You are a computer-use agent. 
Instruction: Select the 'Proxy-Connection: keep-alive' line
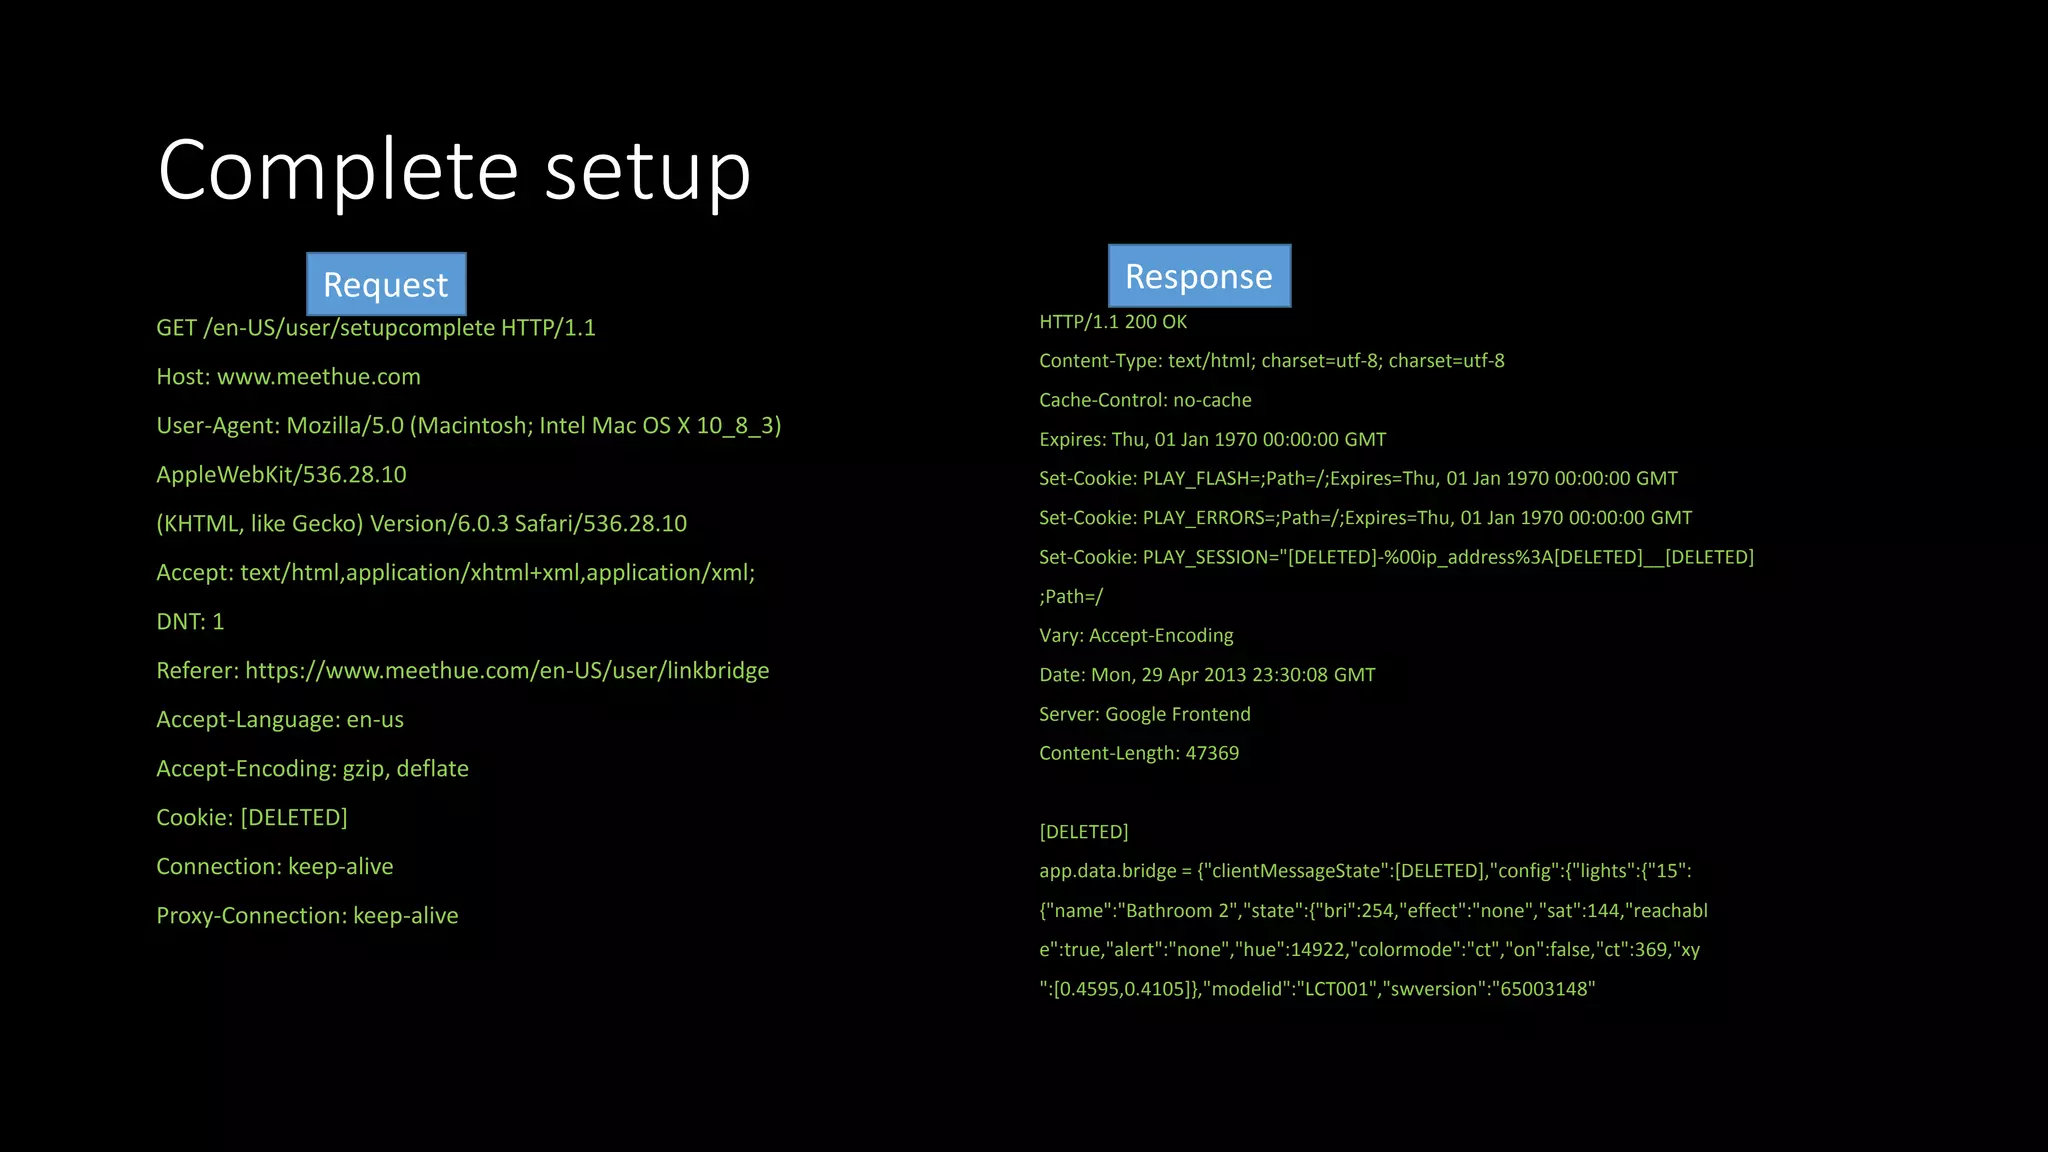pyautogui.click(x=307, y=916)
